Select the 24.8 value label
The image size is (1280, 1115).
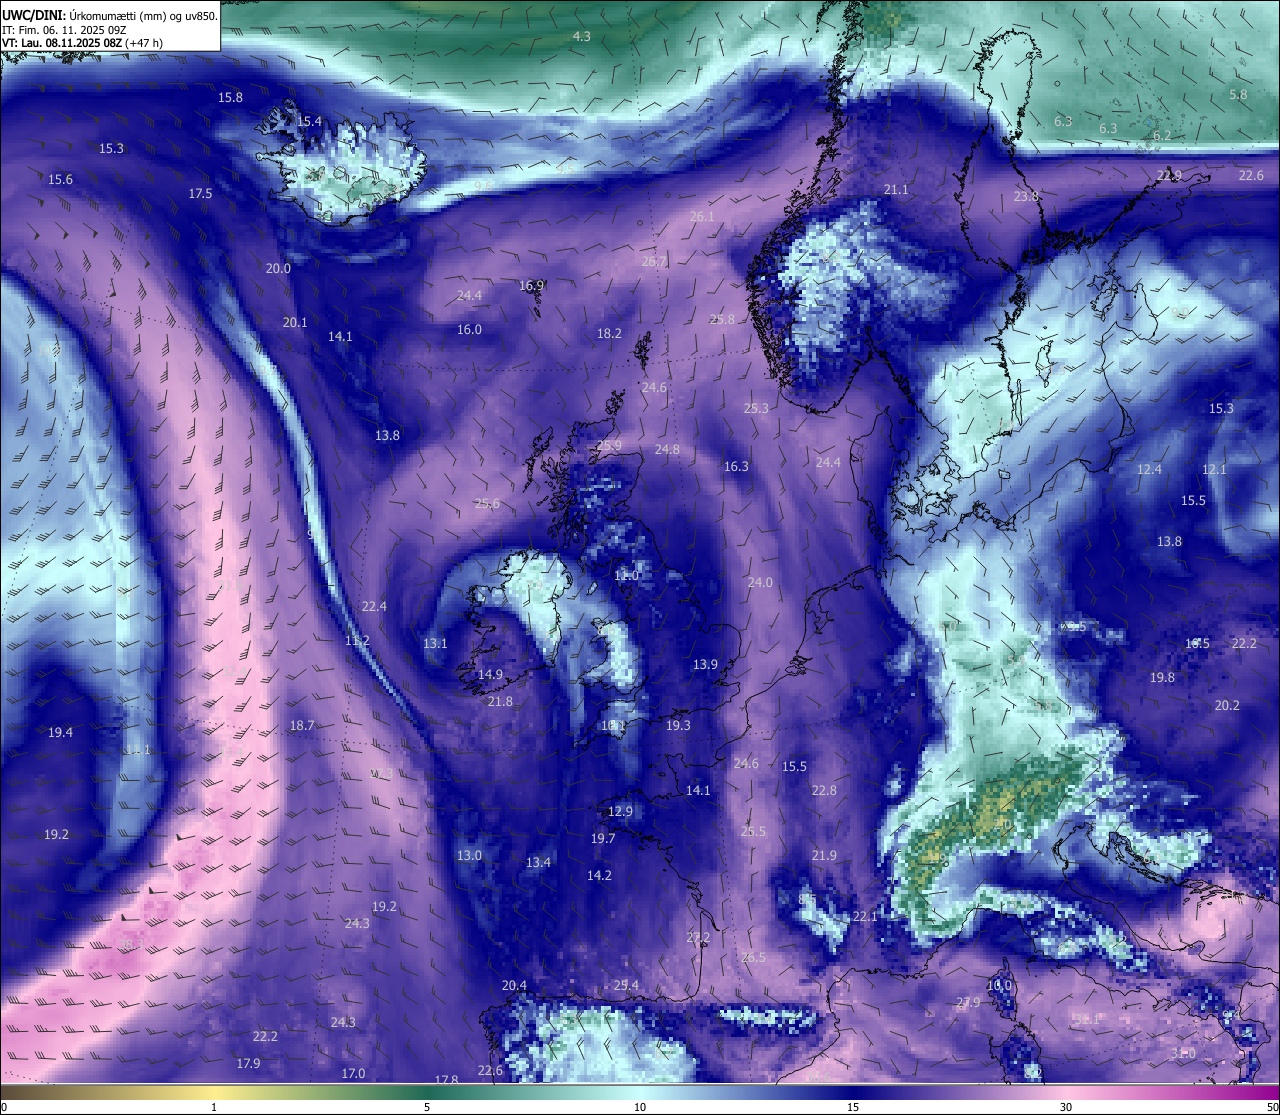pyautogui.click(x=667, y=449)
